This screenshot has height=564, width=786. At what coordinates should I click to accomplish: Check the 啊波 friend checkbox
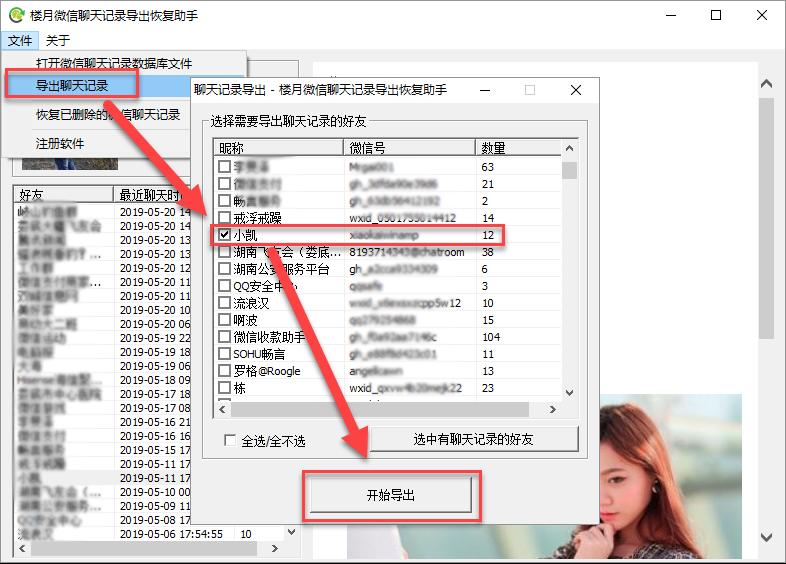click(x=225, y=320)
